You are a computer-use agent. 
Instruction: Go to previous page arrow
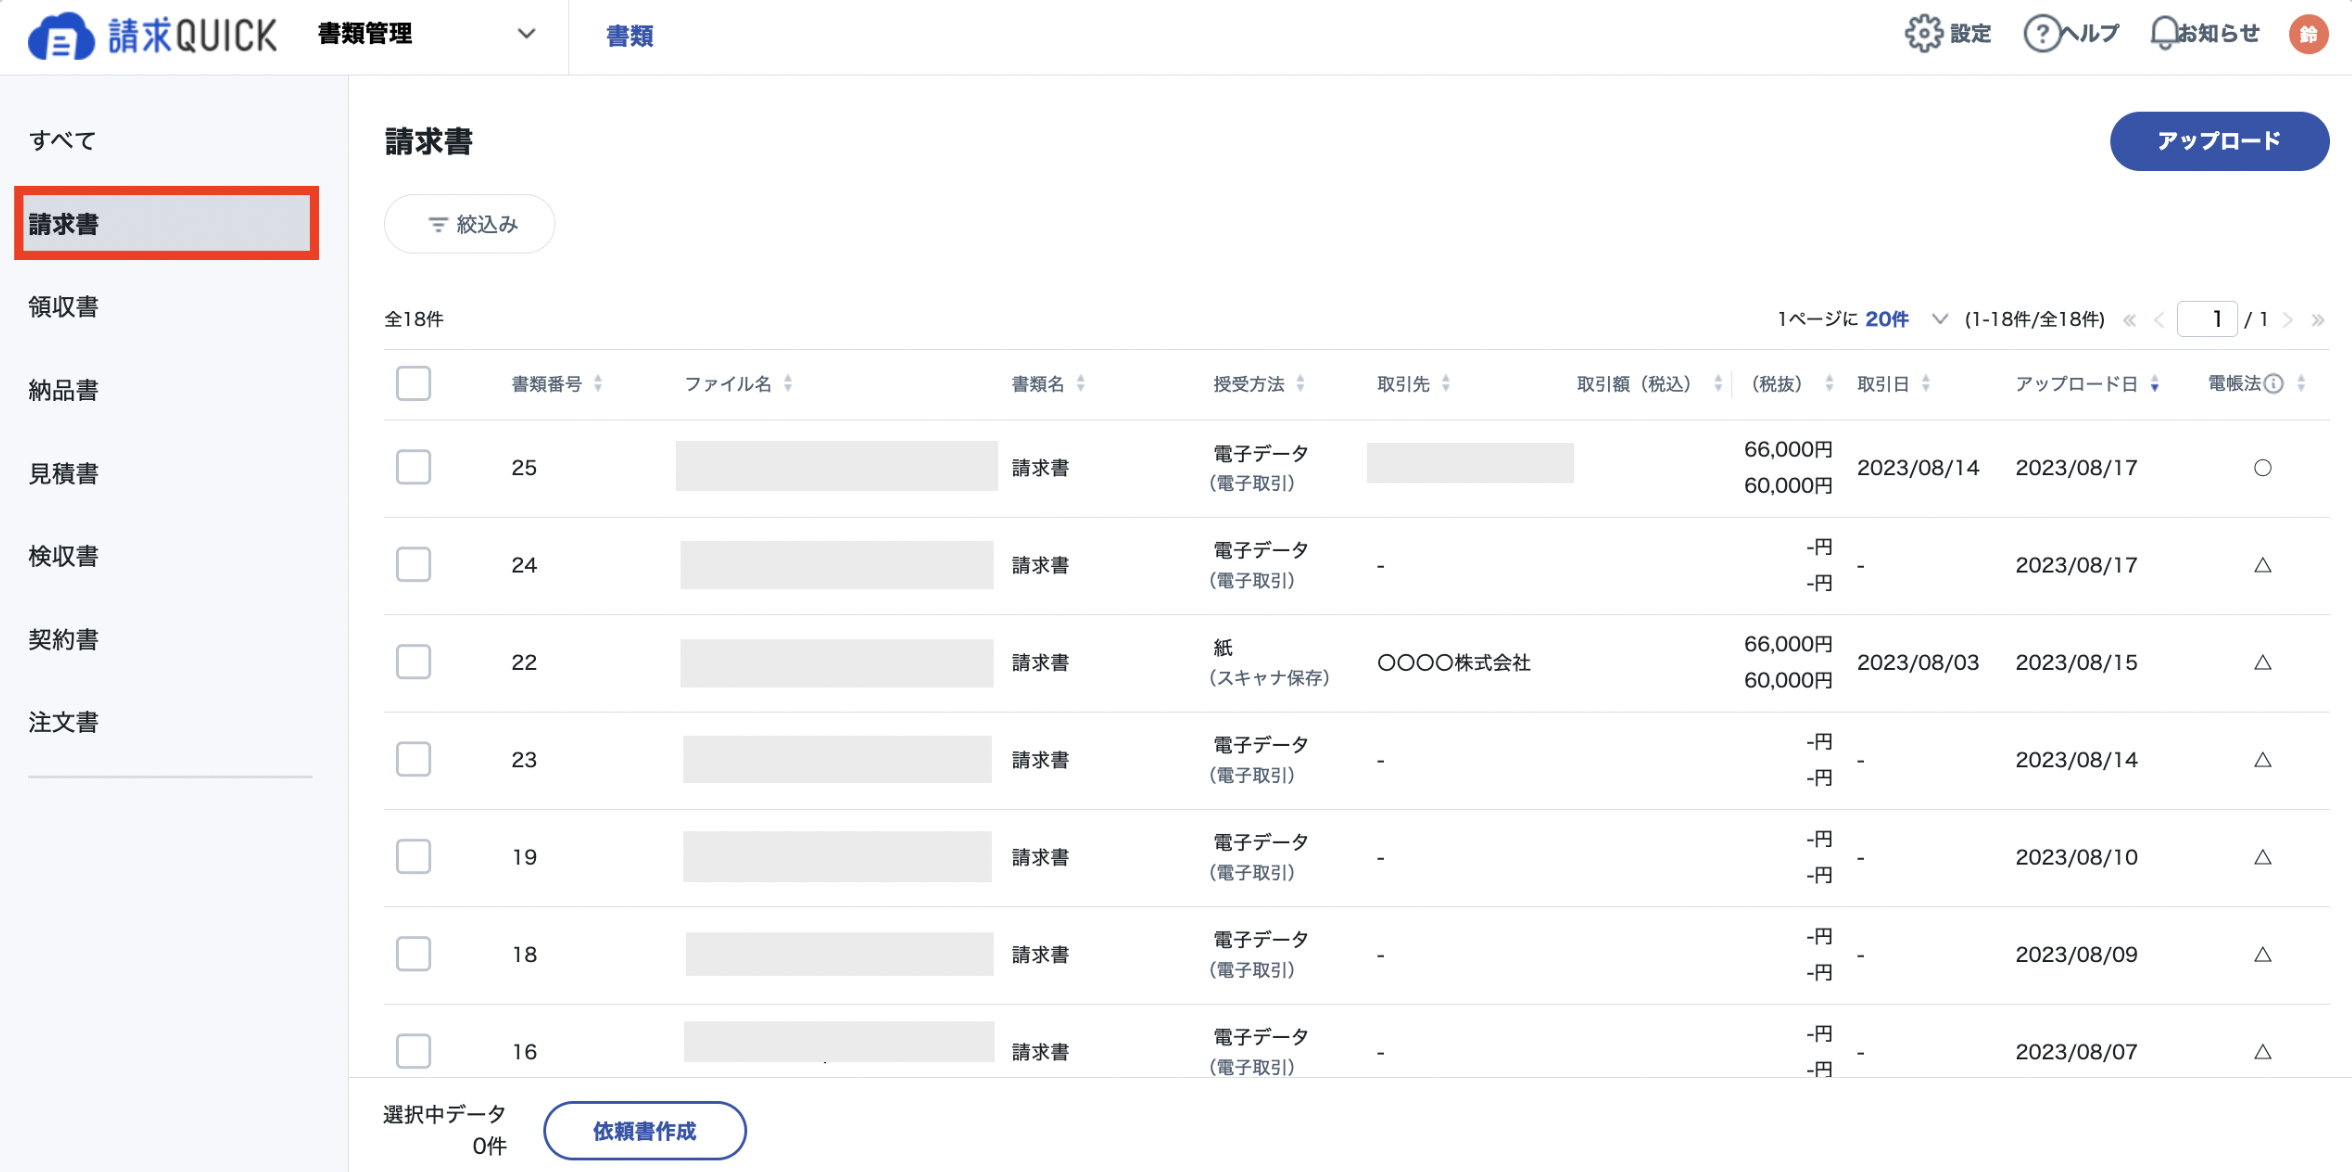click(2159, 320)
